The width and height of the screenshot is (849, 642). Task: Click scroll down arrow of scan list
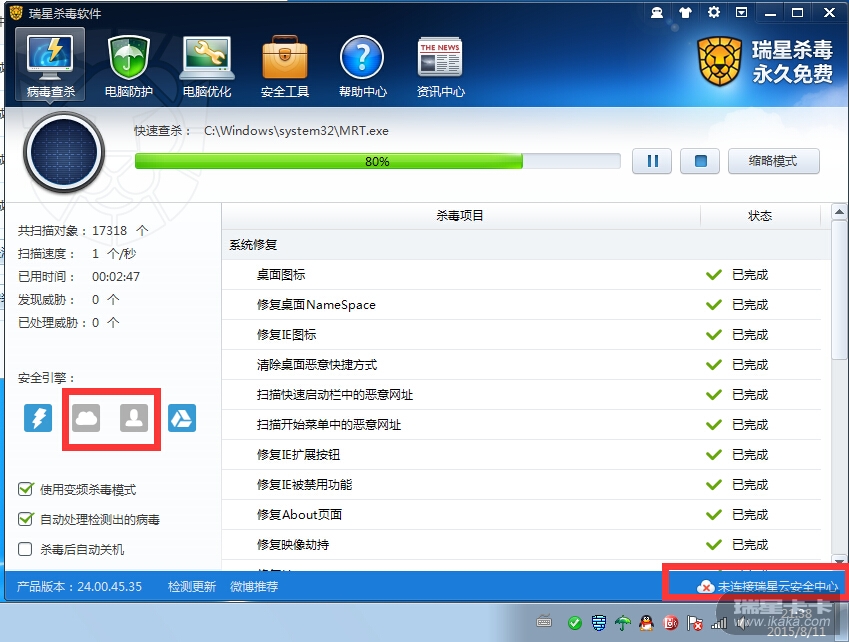839,562
